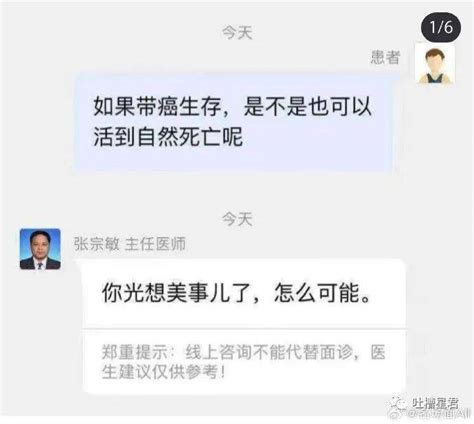
Task: Open Dr. 张宗敏's profile photo
Action: coord(40,249)
